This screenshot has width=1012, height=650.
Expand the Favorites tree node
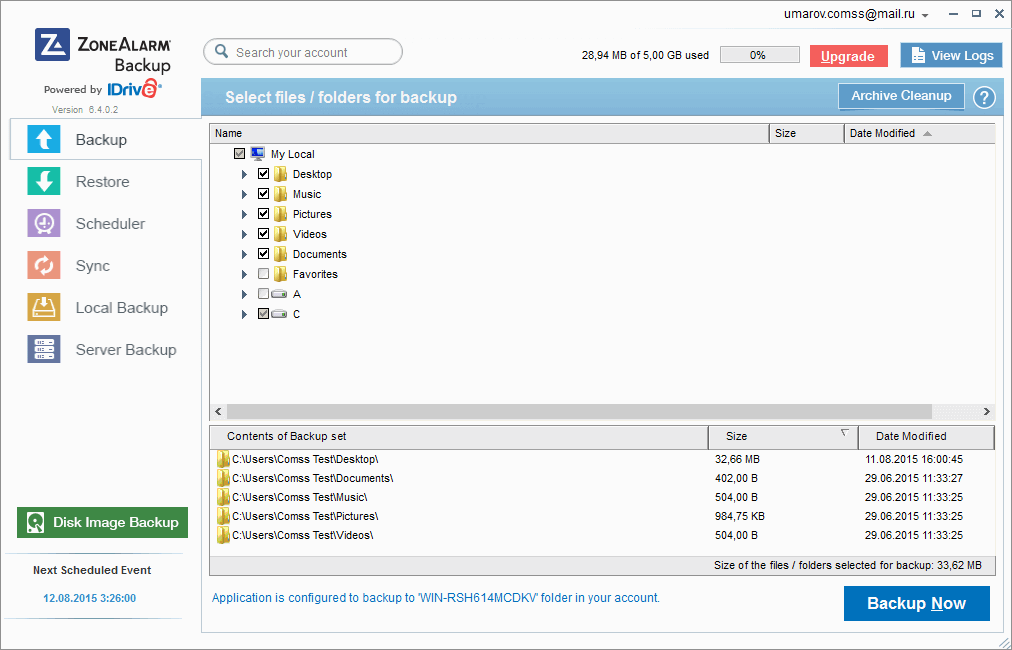click(245, 274)
